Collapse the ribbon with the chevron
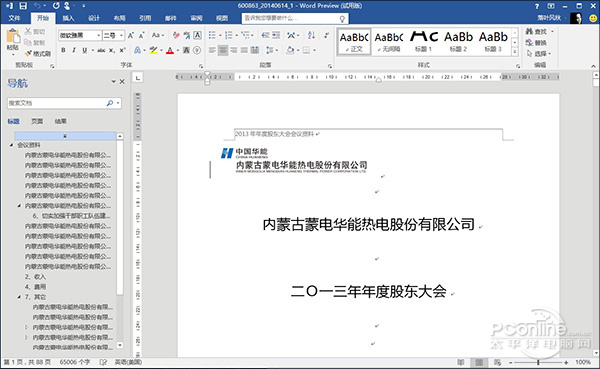 [593, 66]
